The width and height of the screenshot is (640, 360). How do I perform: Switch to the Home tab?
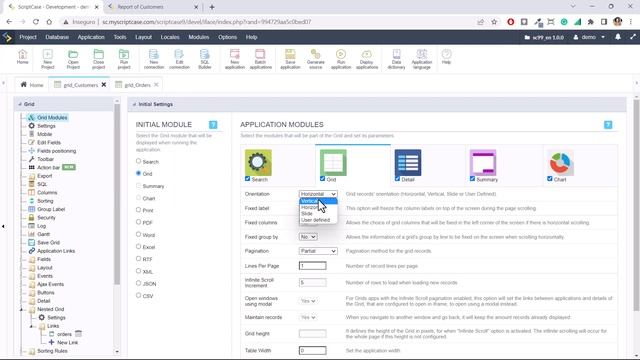[x=31, y=85]
